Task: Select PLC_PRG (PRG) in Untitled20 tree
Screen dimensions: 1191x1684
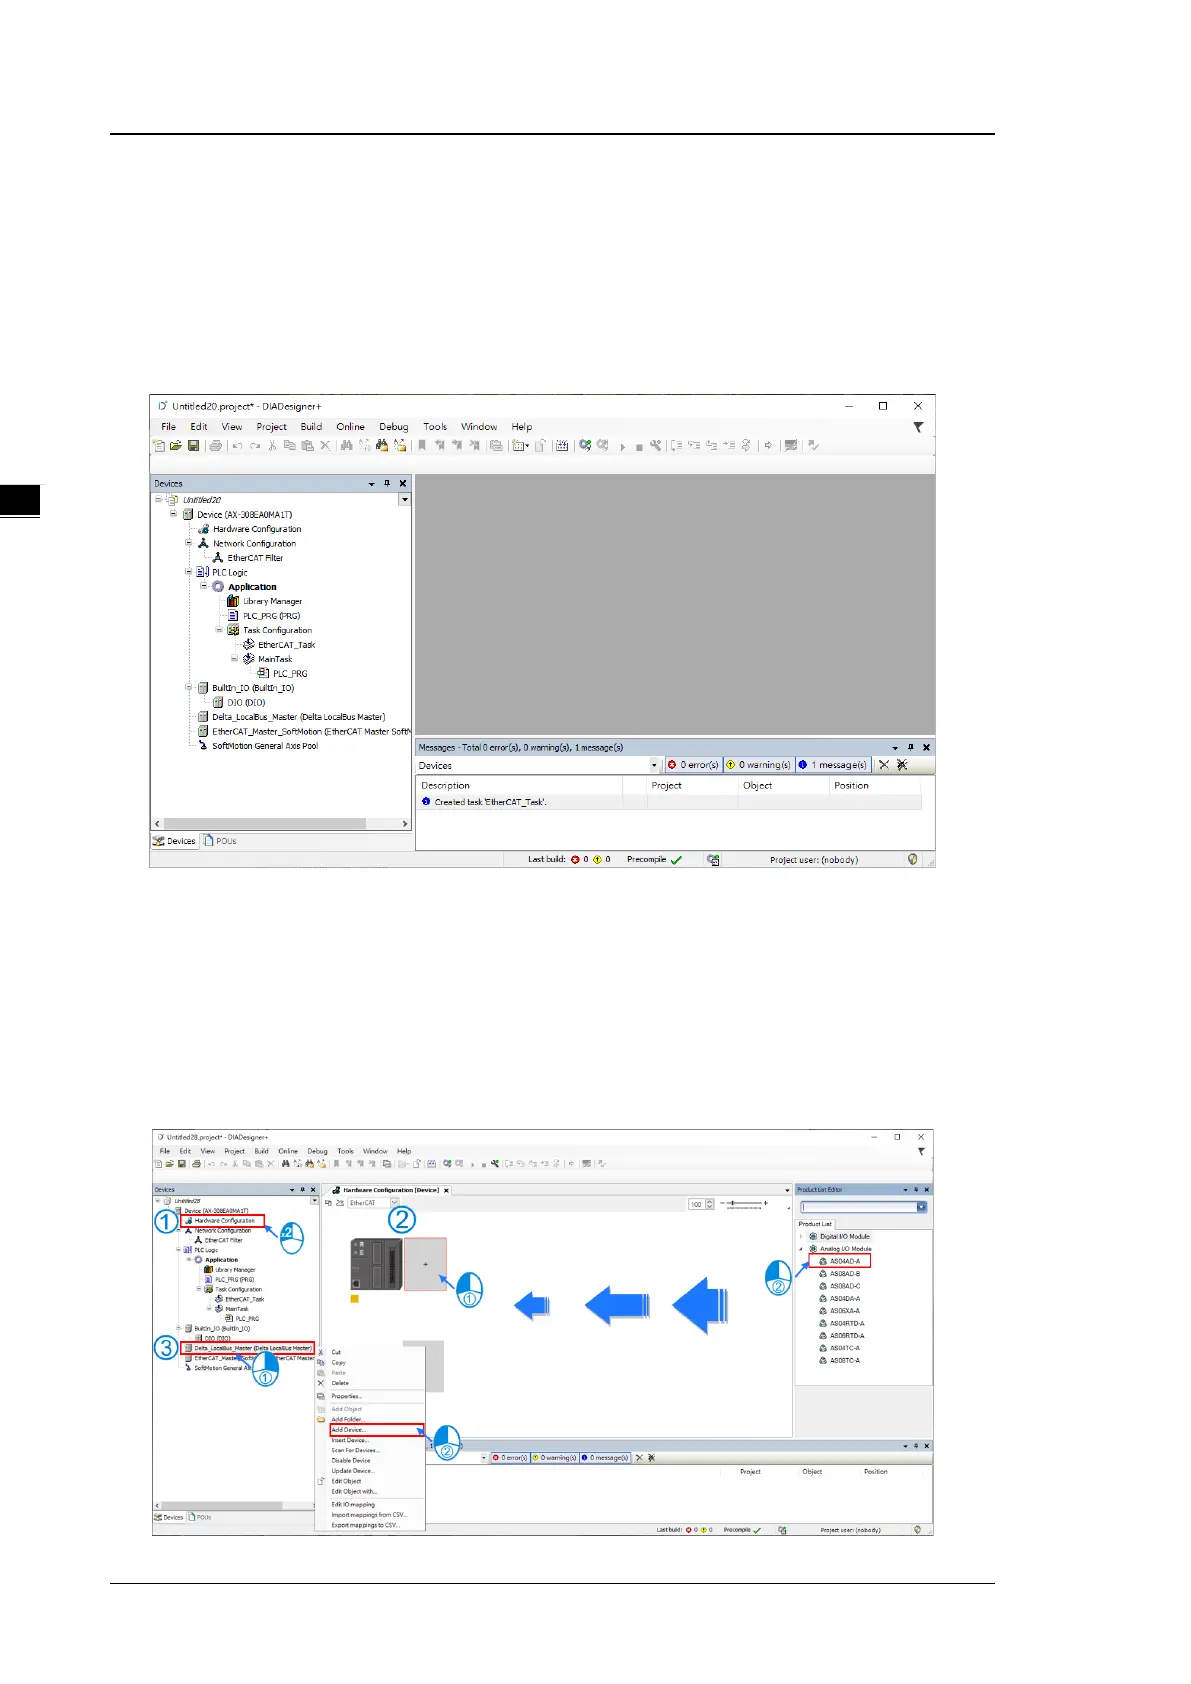Action: coord(271,616)
